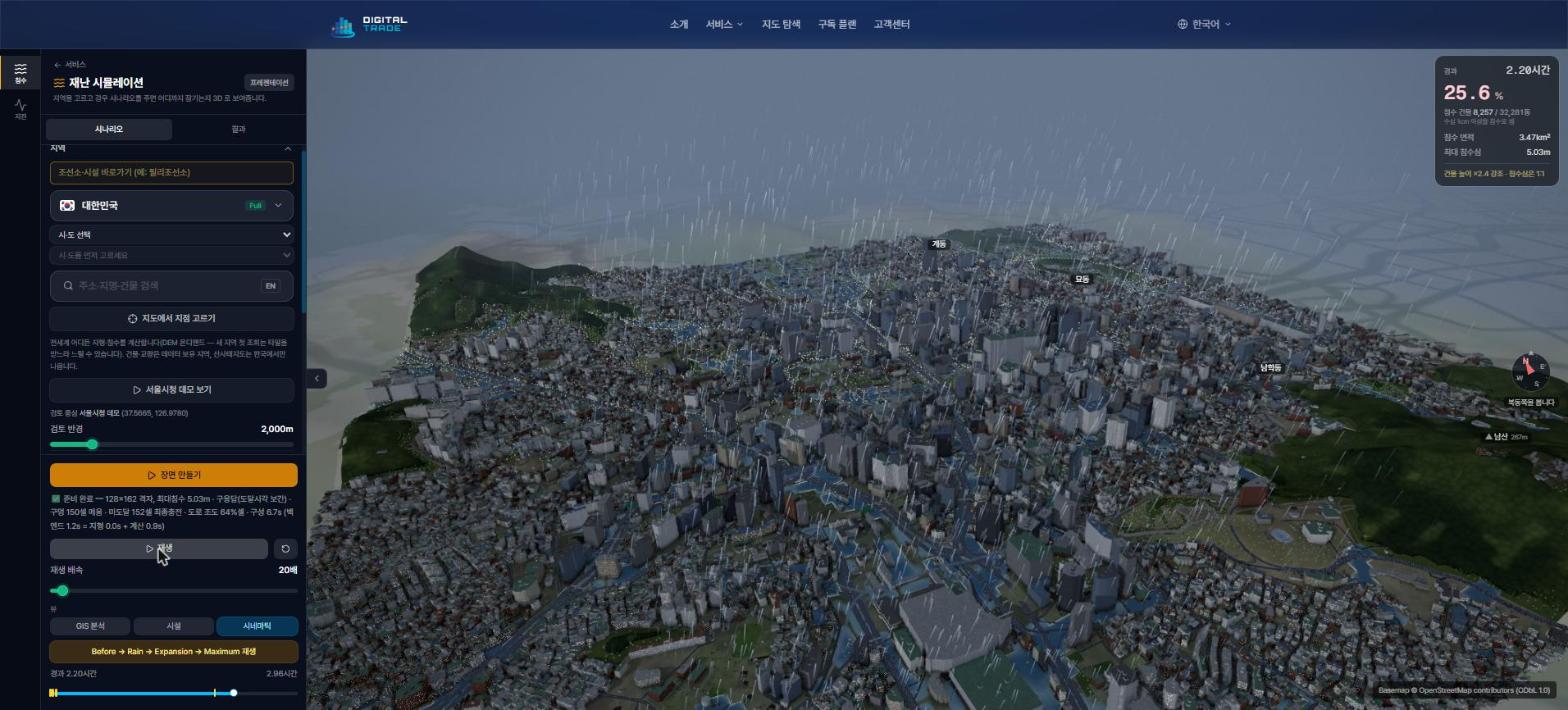Click the South Korea flag icon
This screenshot has height=710, width=1568.
pos(67,206)
